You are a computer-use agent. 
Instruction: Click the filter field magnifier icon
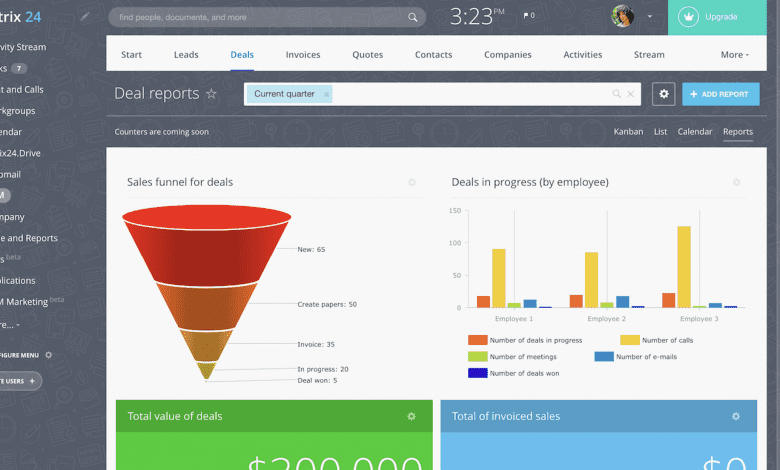click(616, 94)
